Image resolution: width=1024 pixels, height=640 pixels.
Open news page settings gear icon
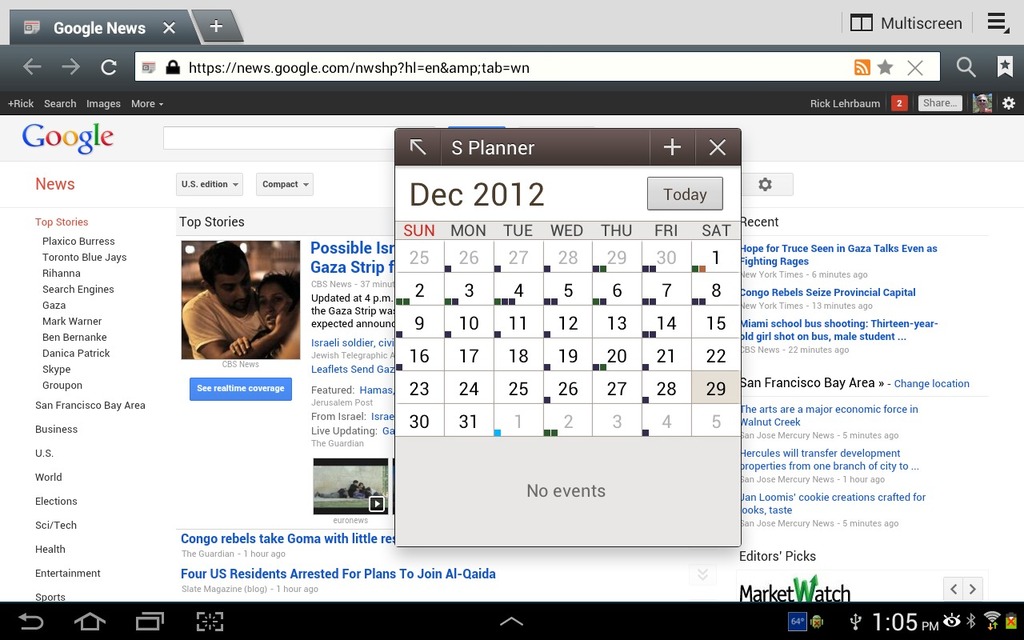[x=765, y=185]
